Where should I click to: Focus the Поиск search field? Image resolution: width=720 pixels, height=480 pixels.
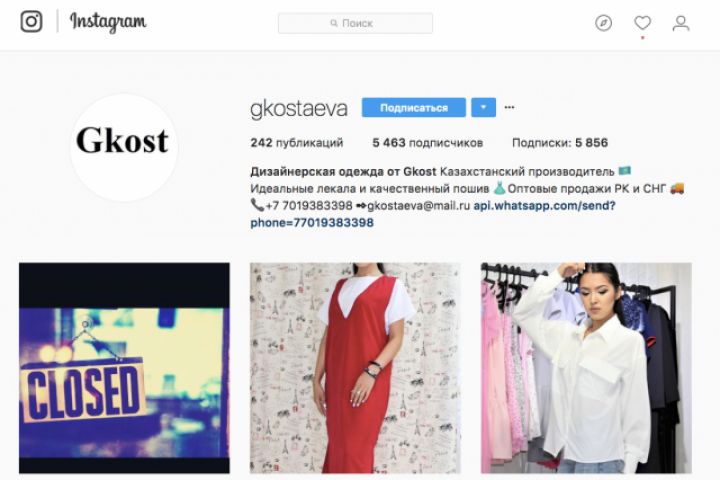[355, 23]
